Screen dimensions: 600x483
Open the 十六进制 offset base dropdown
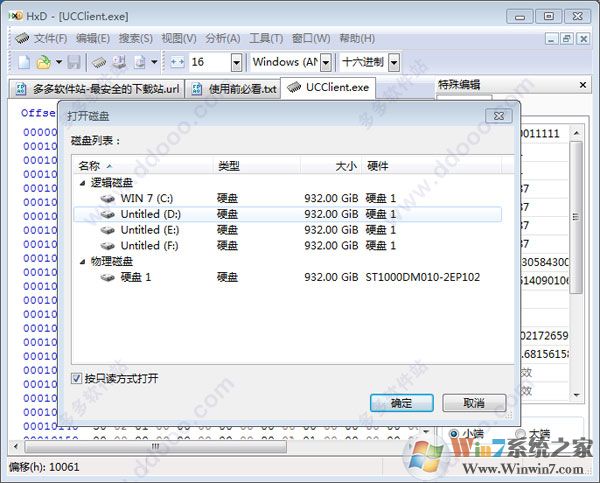[394, 63]
